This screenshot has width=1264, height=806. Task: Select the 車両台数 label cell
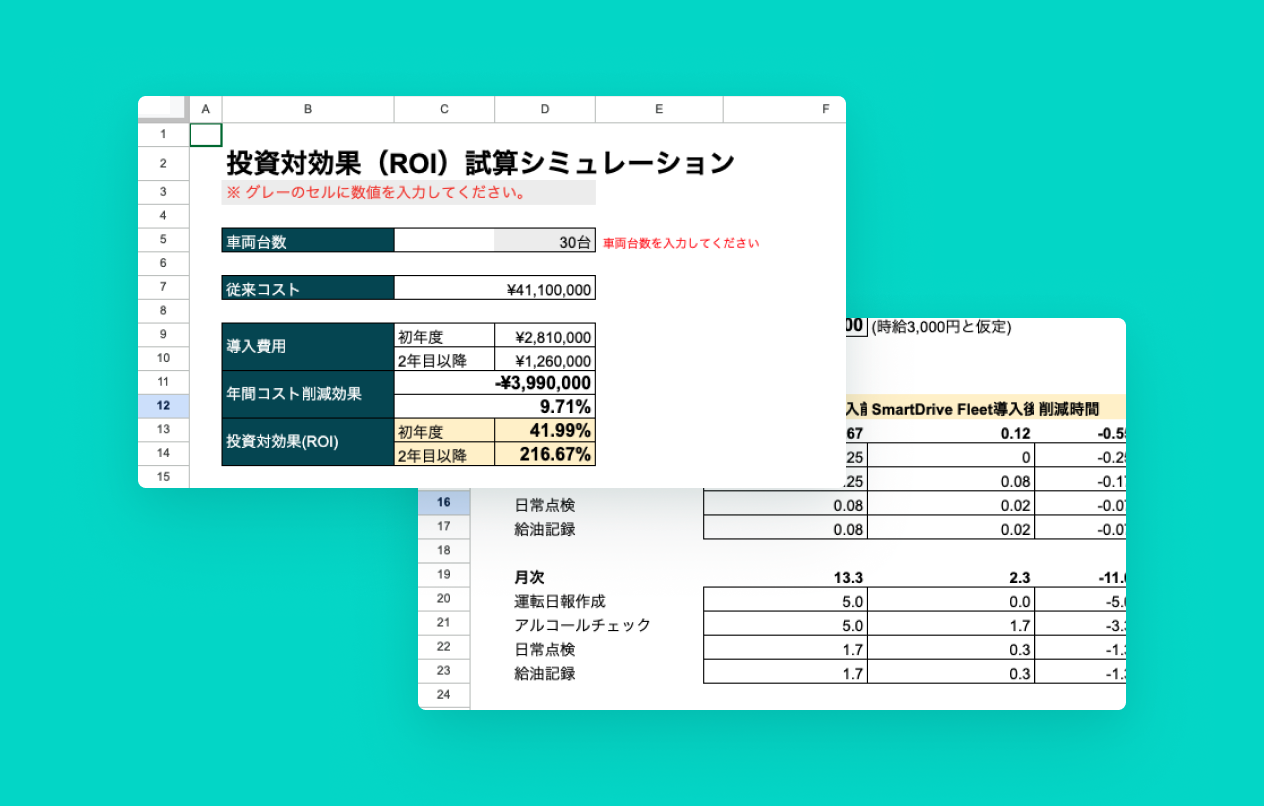tap(308, 240)
